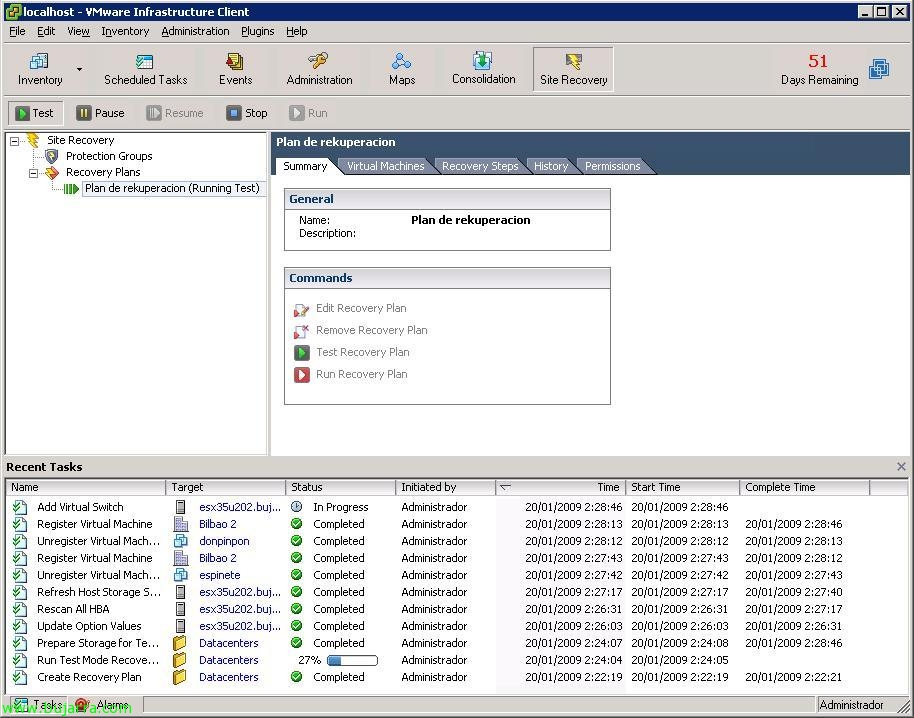Close the Recent Tasks panel
Viewport: 914px width, 718px height.
pyautogui.click(x=901, y=467)
